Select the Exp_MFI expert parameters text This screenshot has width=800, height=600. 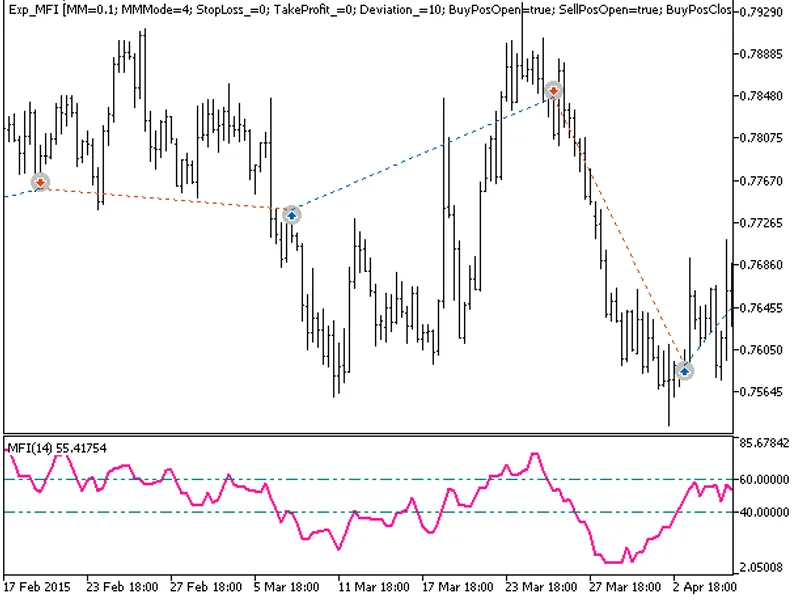point(370,10)
